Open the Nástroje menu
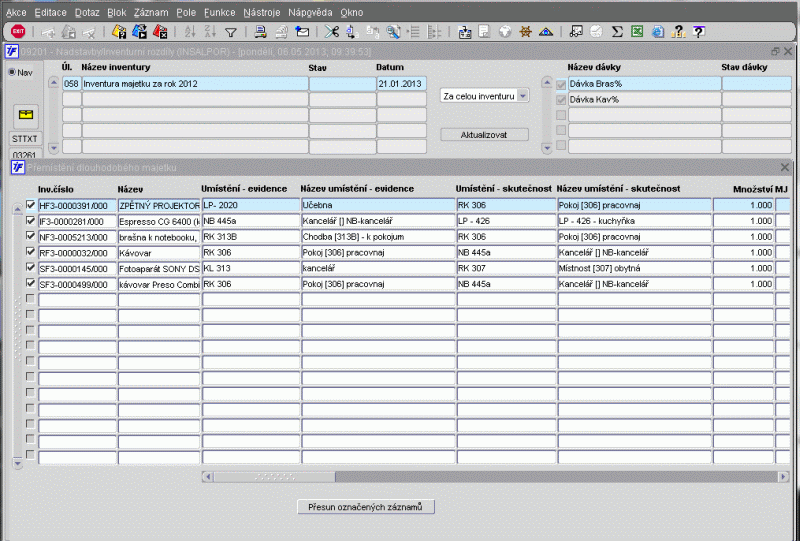This screenshot has height=541, width=800. (x=260, y=12)
